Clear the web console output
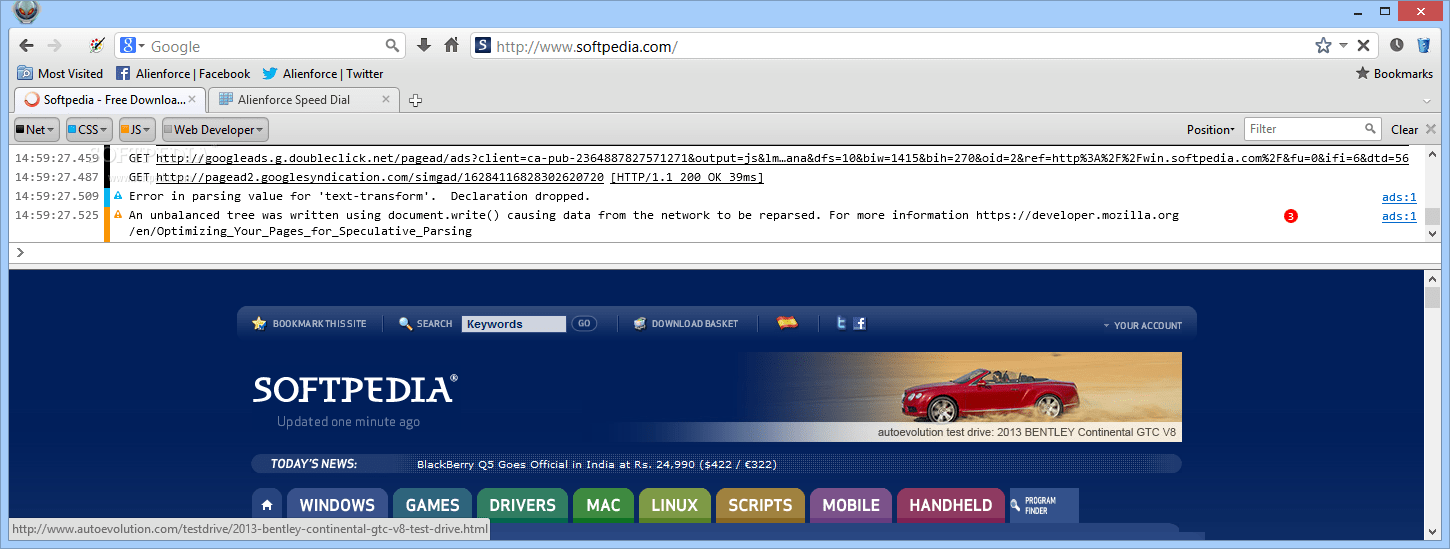Image resolution: width=1450 pixels, height=549 pixels. (1404, 129)
